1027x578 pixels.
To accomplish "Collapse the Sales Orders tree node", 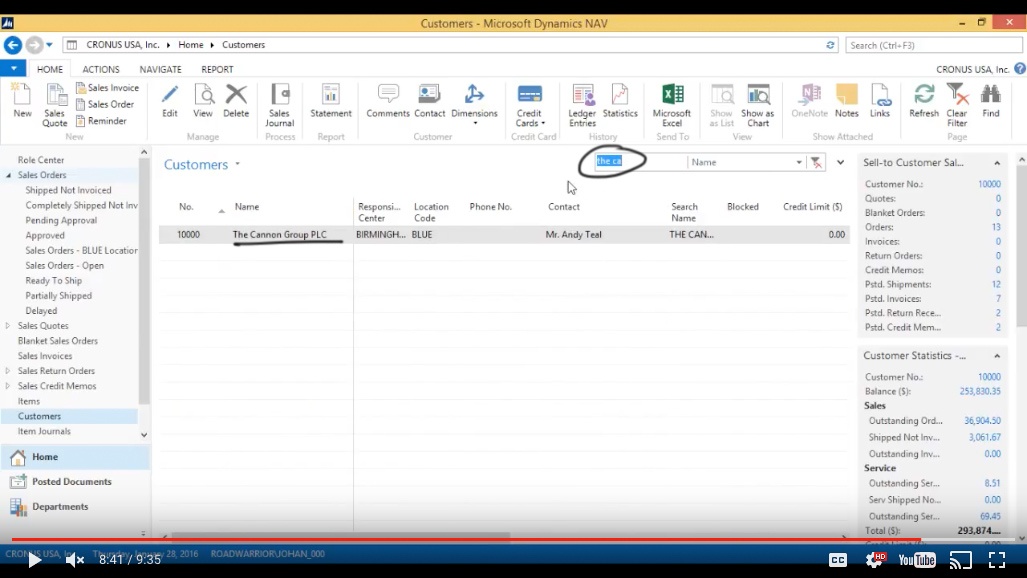I will pos(9,175).
